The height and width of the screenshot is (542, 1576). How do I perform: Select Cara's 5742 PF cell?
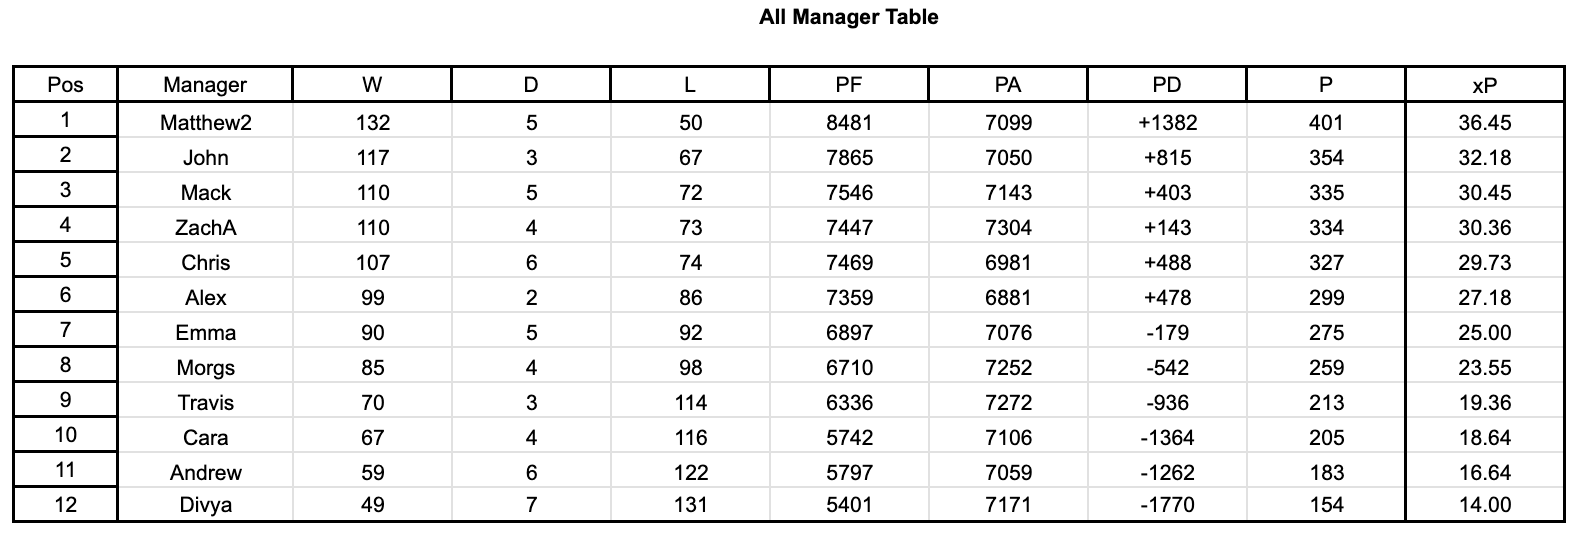(x=849, y=438)
